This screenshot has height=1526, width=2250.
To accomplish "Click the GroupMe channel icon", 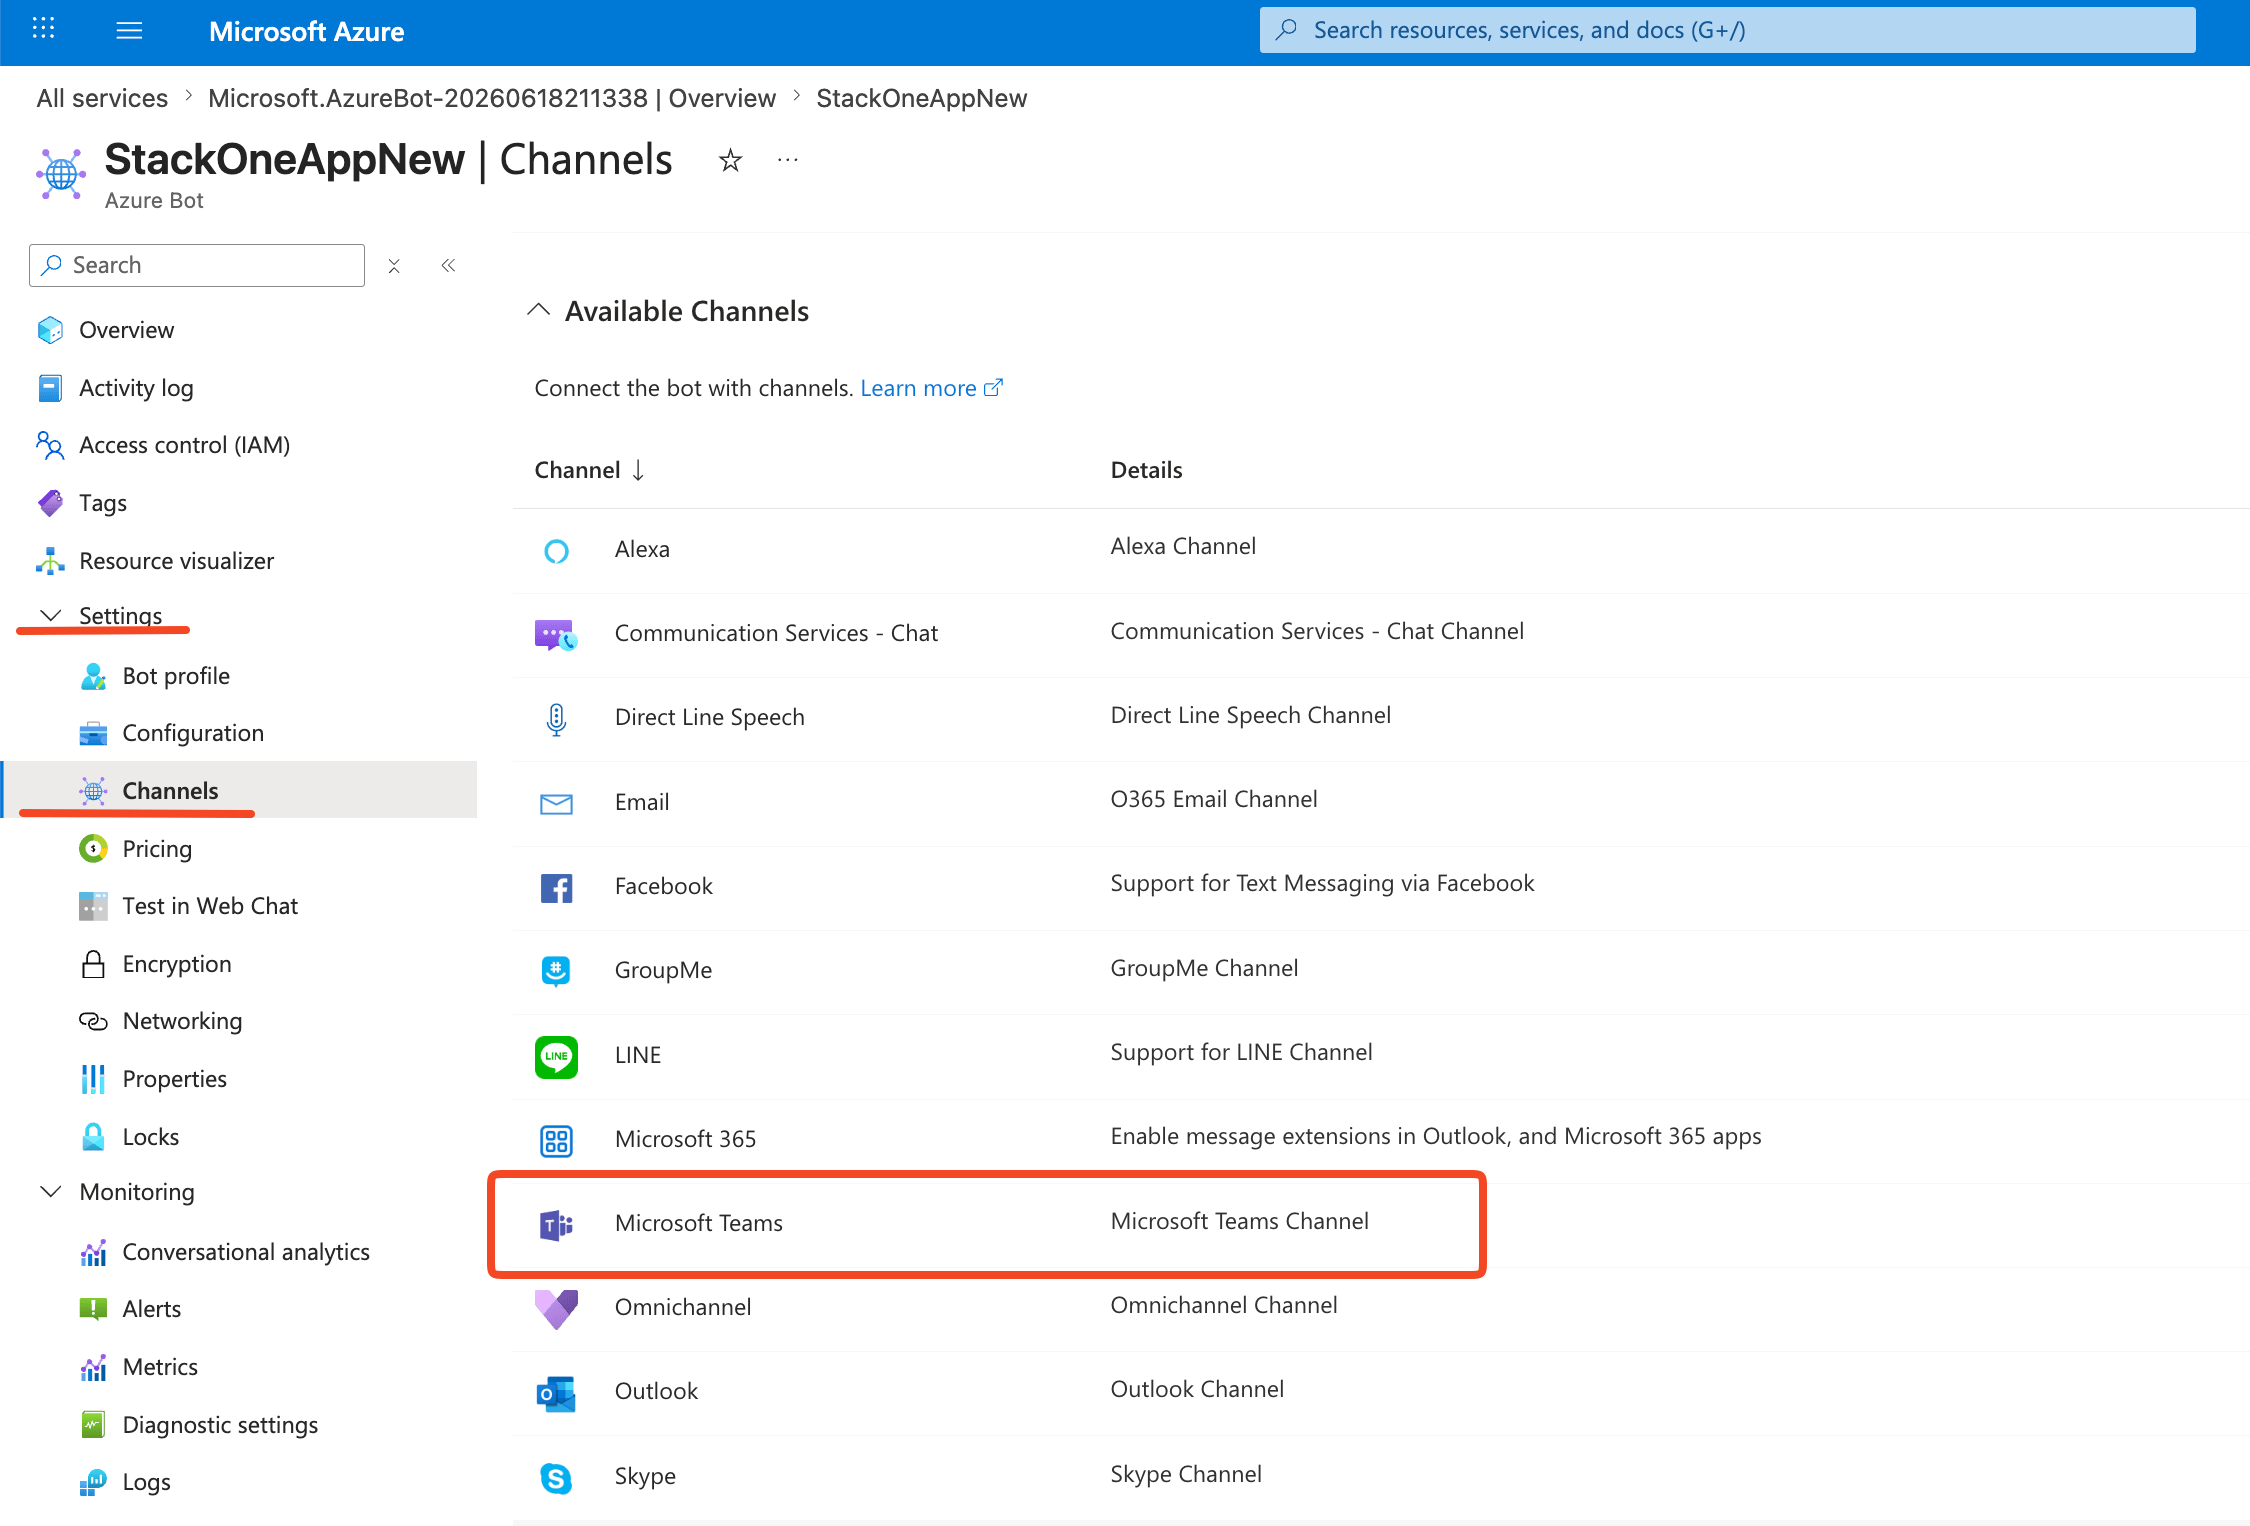I will pyautogui.click(x=556, y=971).
